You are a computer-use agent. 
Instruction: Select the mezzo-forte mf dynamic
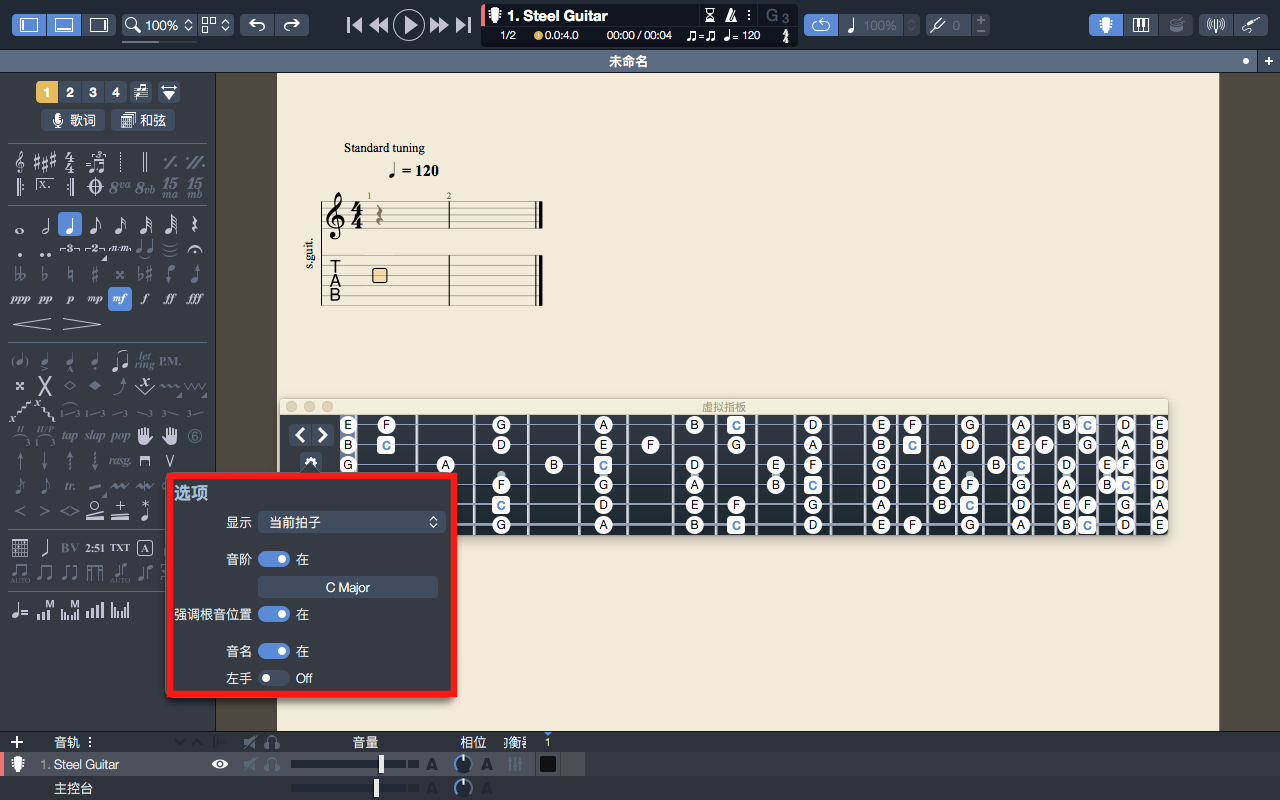(120, 298)
